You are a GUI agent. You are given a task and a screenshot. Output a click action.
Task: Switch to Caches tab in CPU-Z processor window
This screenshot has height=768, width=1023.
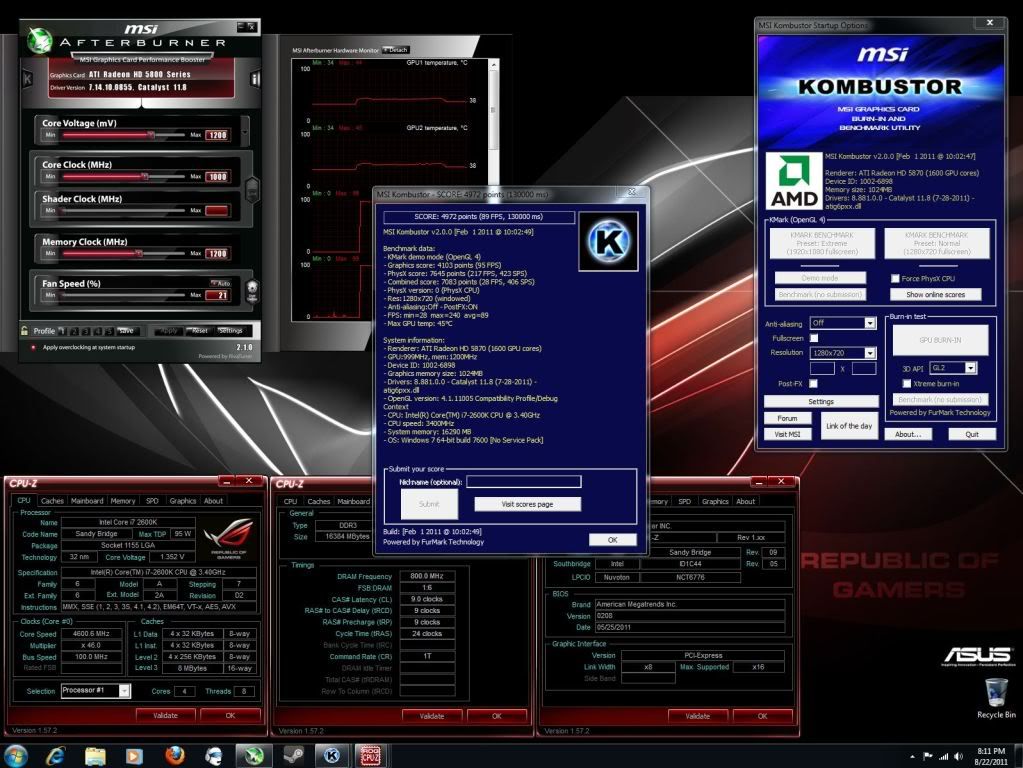click(x=52, y=501)
